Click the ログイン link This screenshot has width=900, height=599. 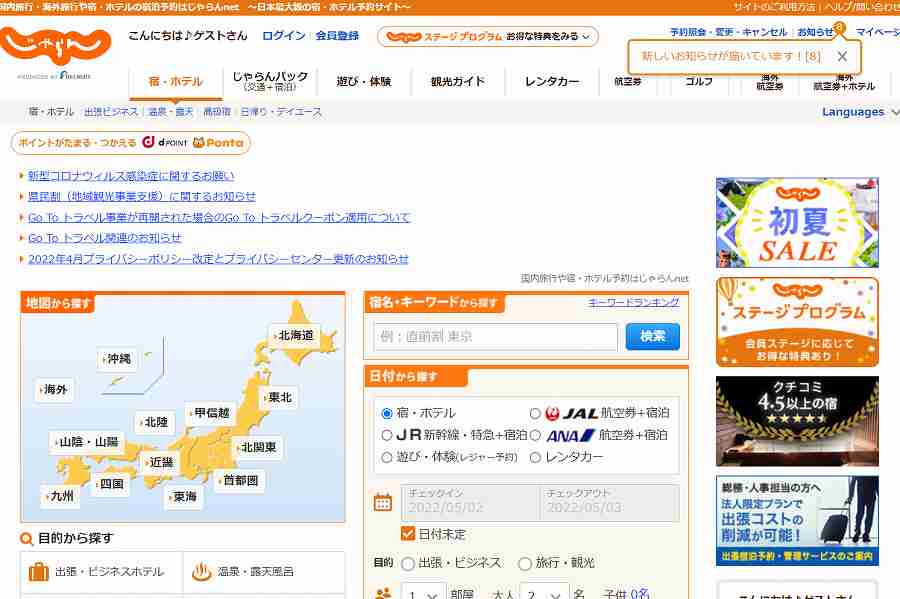click(x=284, y=36)
